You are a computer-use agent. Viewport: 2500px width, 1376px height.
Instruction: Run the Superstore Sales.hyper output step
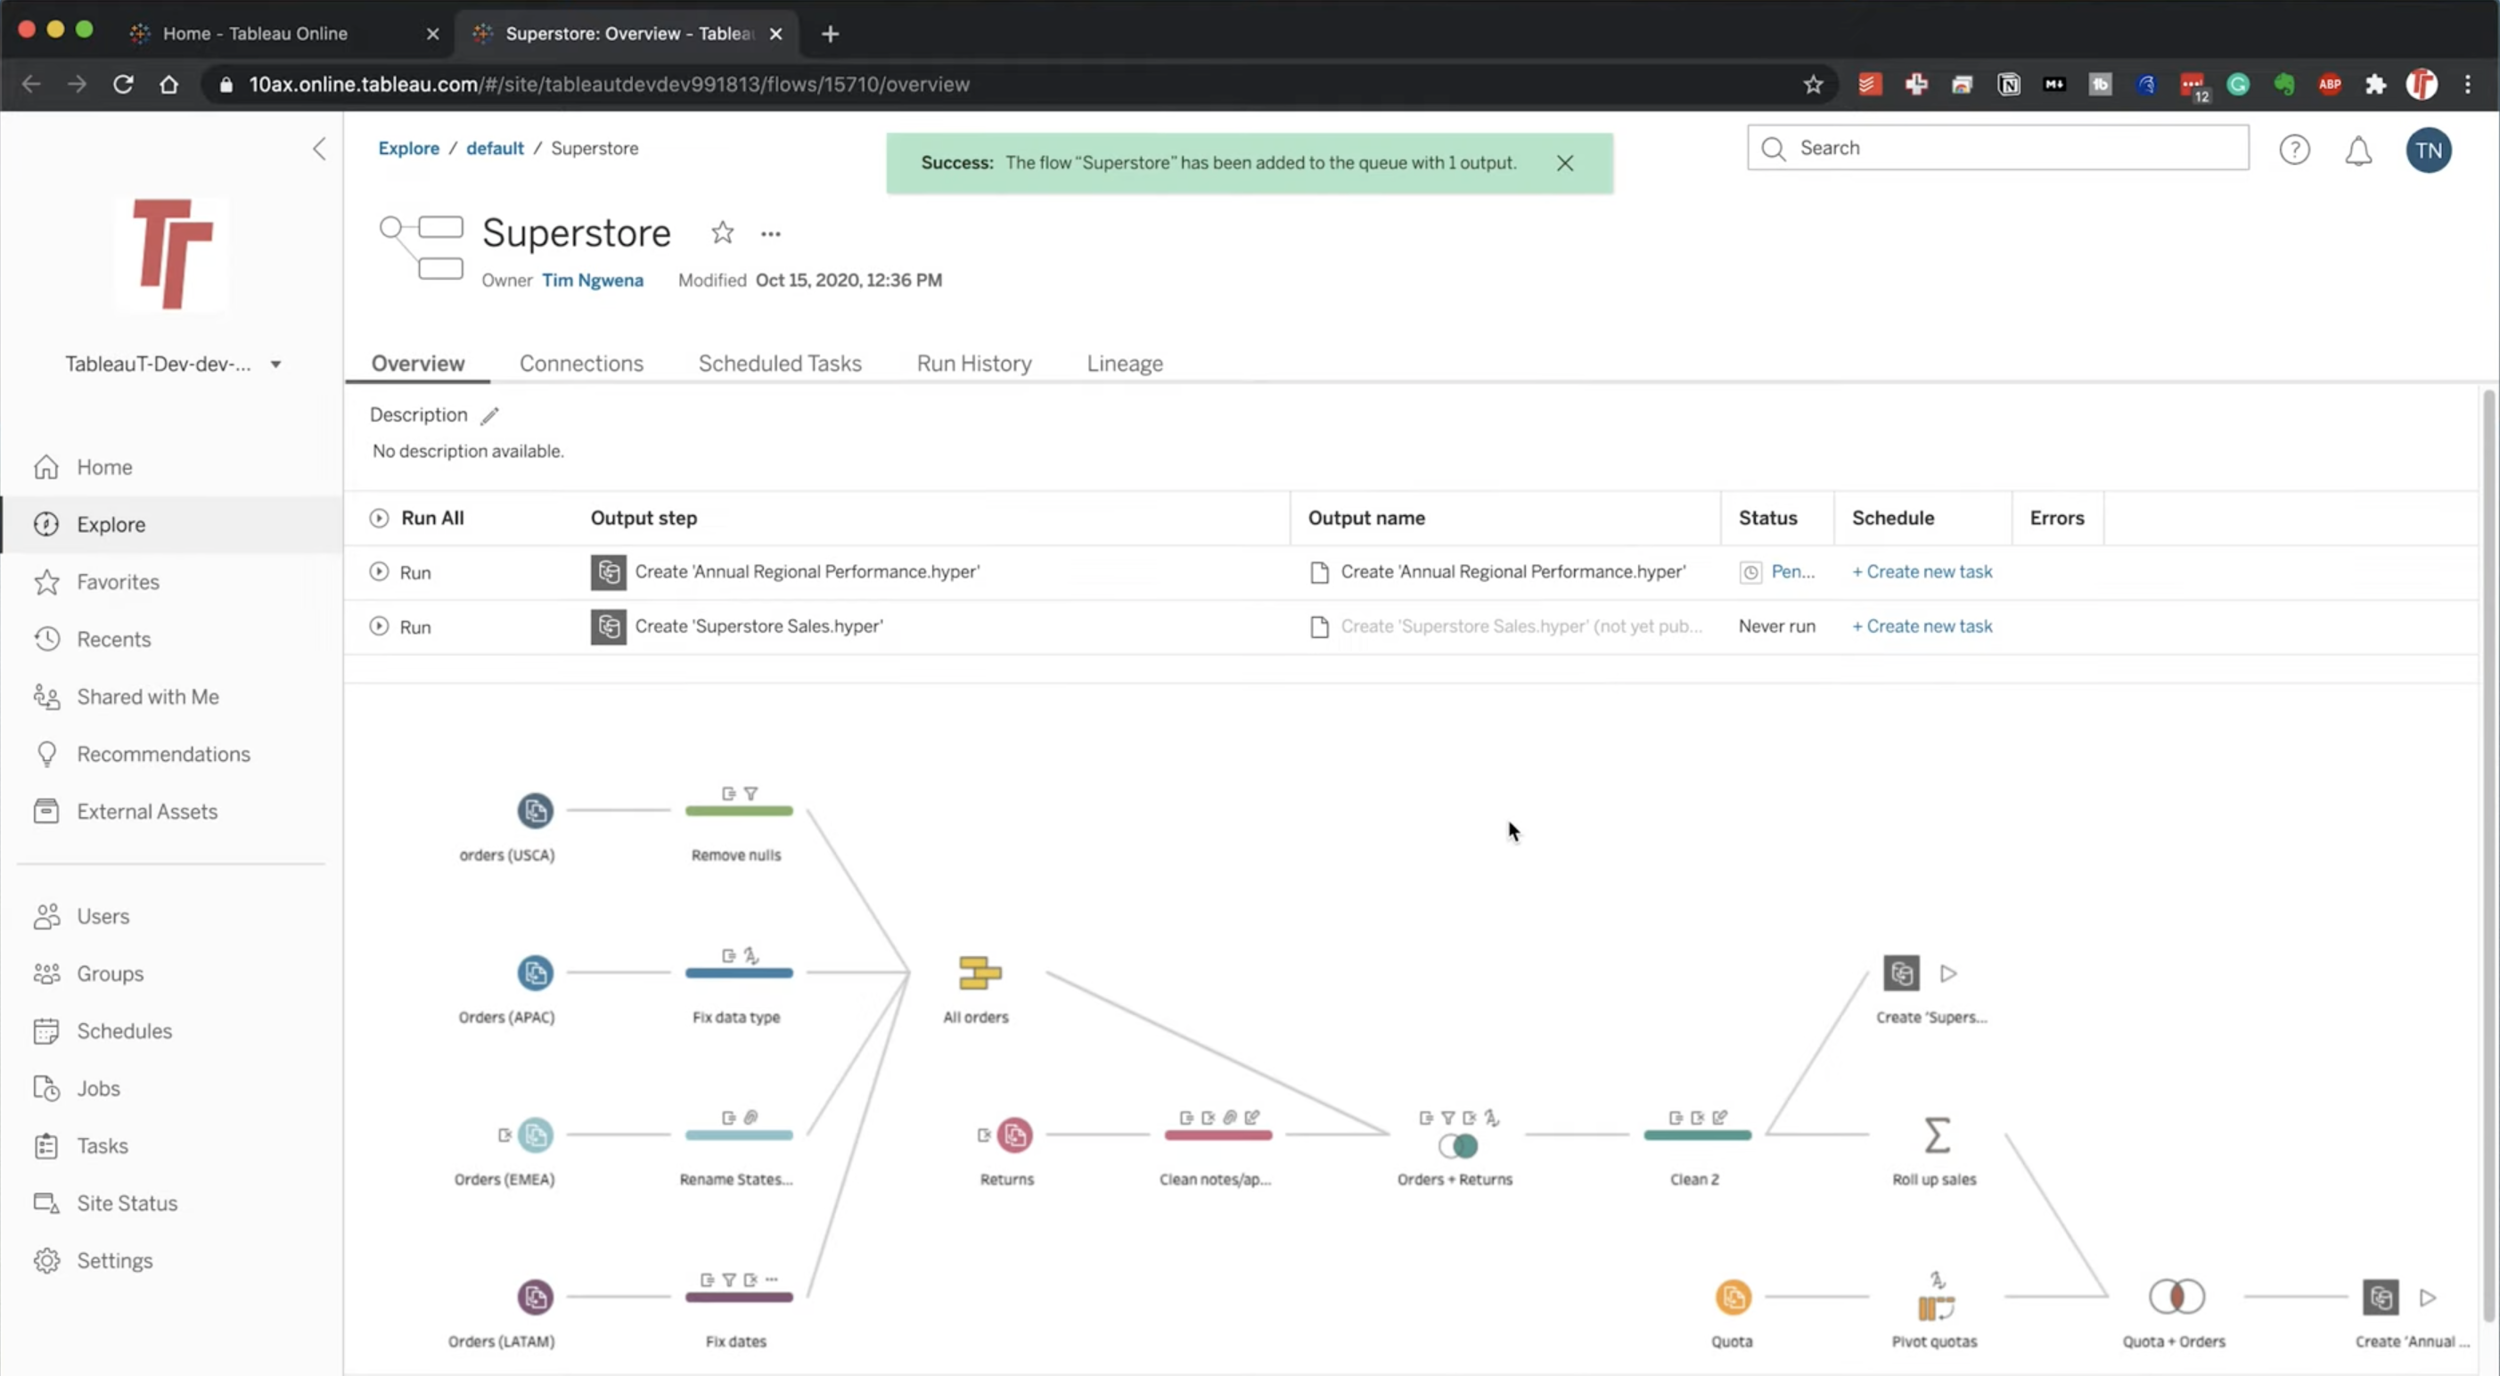point(400,627)
